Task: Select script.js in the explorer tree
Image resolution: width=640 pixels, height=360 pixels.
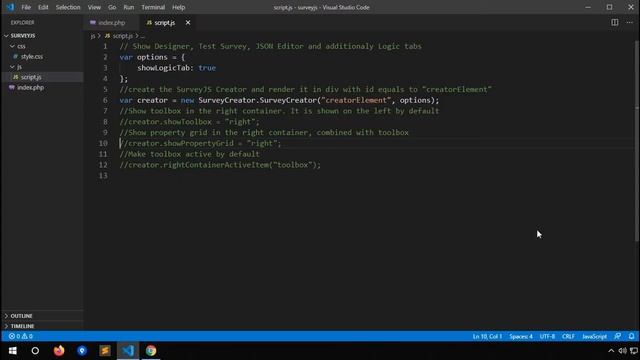Action: [31, 77]
